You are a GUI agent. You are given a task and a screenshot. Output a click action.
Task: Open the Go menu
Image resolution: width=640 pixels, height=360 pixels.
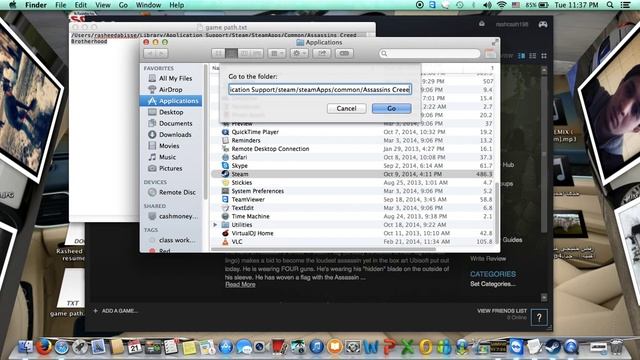pos(123,5)
